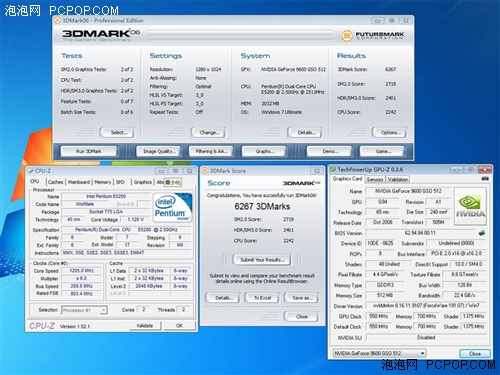The width and height of the screenshot is (500, 375).
Task: Click the BIOS save chip icon
Action: tap(481, 232)
